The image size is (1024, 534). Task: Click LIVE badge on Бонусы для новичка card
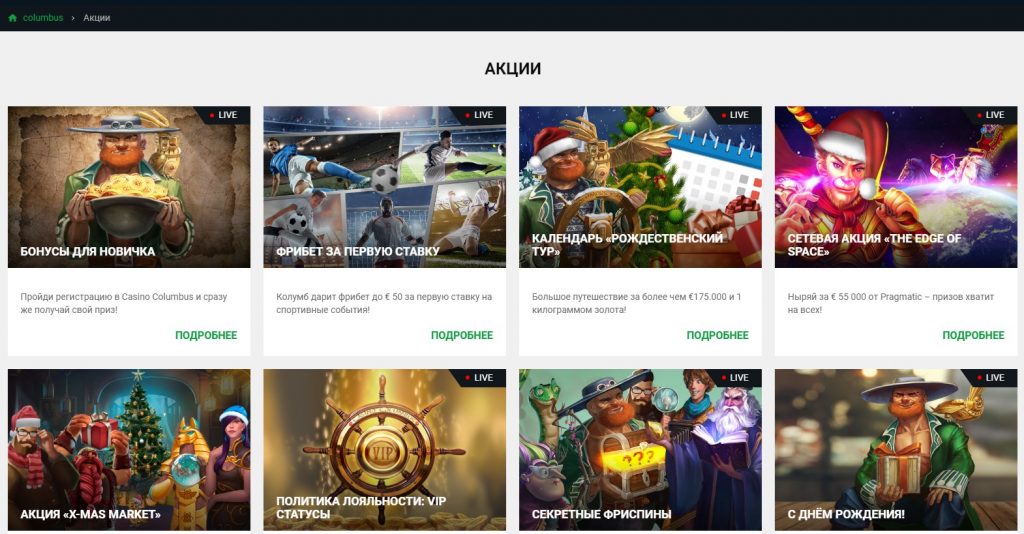tap(223, 115)
